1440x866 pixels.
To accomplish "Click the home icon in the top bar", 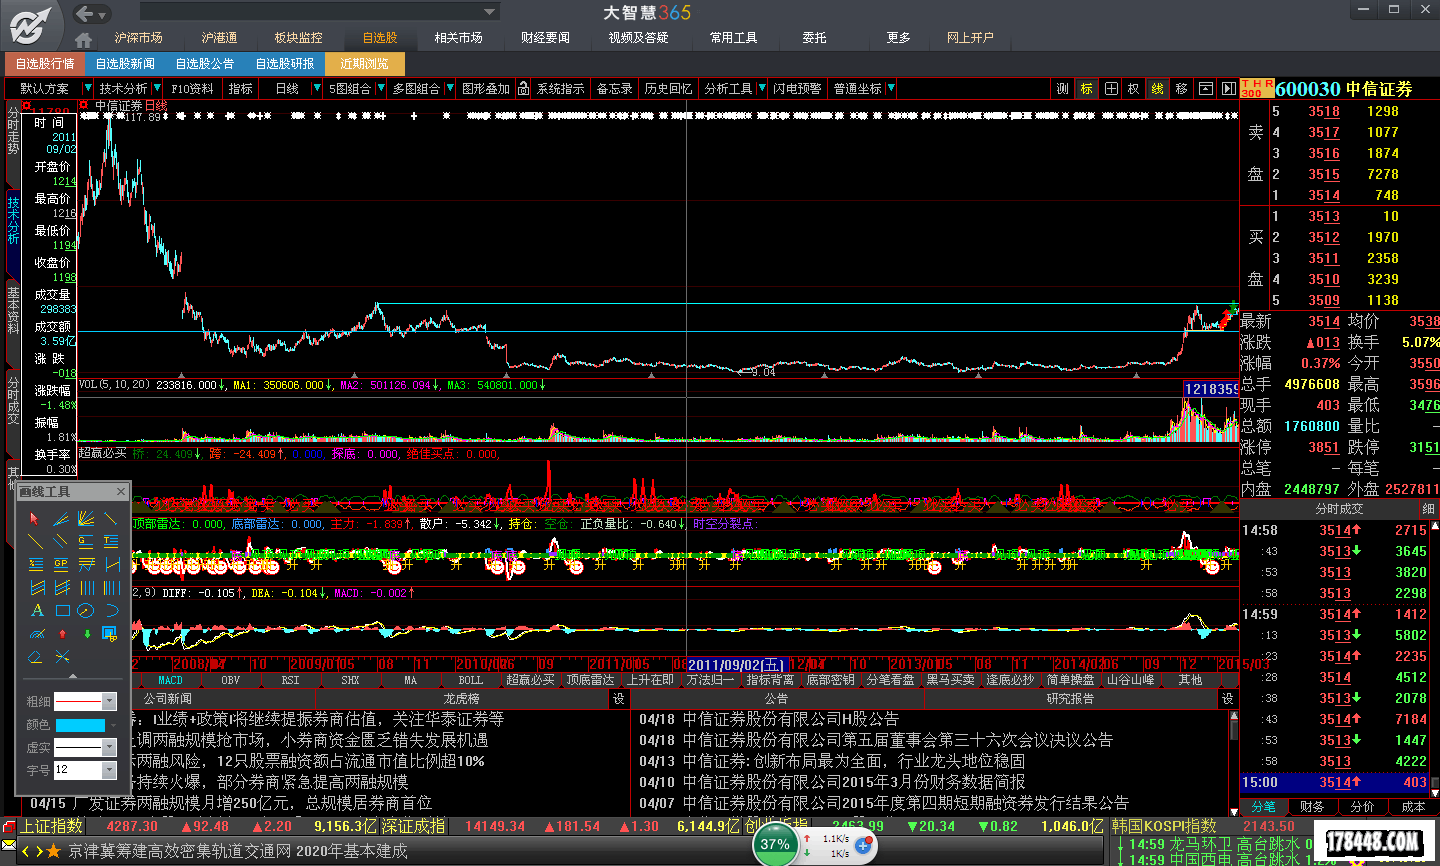I will click(83, 40).
